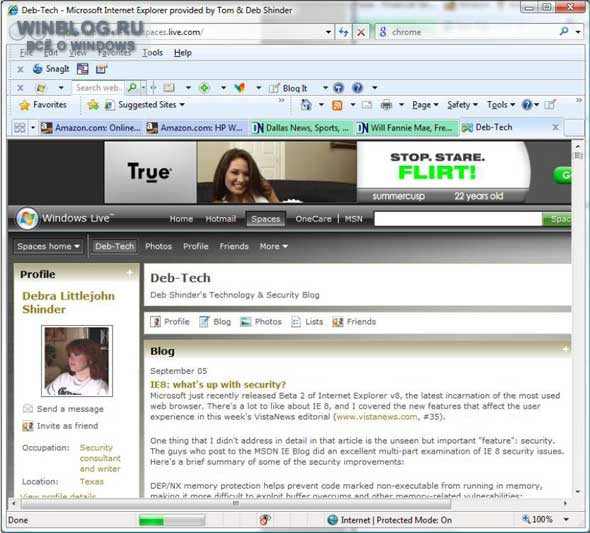Switch to the Dallas News, Sports tab
This screenshot has width=590, height=533.
[300, 128]
